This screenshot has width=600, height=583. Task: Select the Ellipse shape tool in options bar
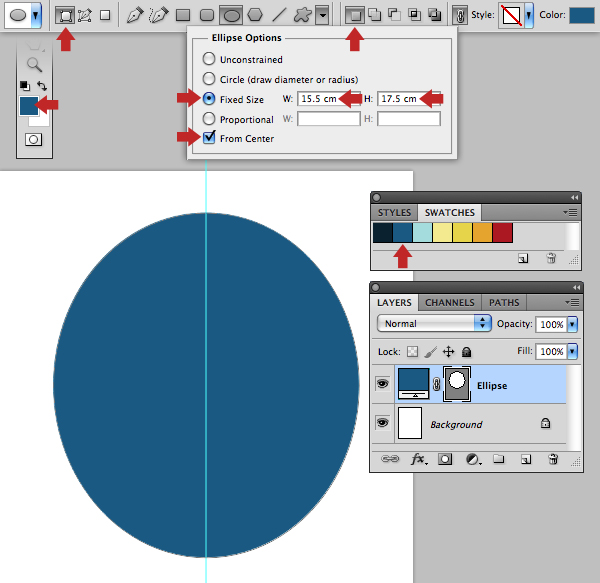[231, 15]
